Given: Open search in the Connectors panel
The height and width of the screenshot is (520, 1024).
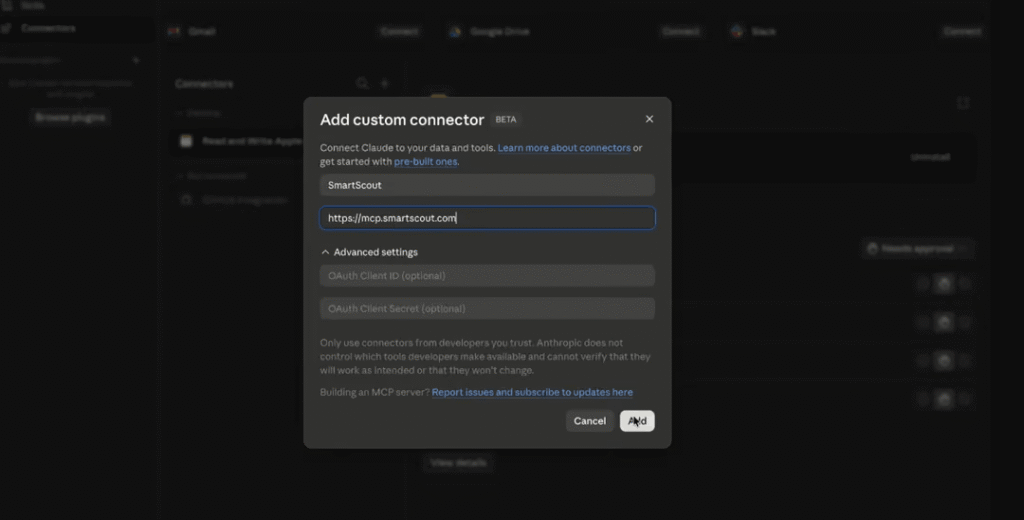Looking at the screenshot, I should pos(362,84).
